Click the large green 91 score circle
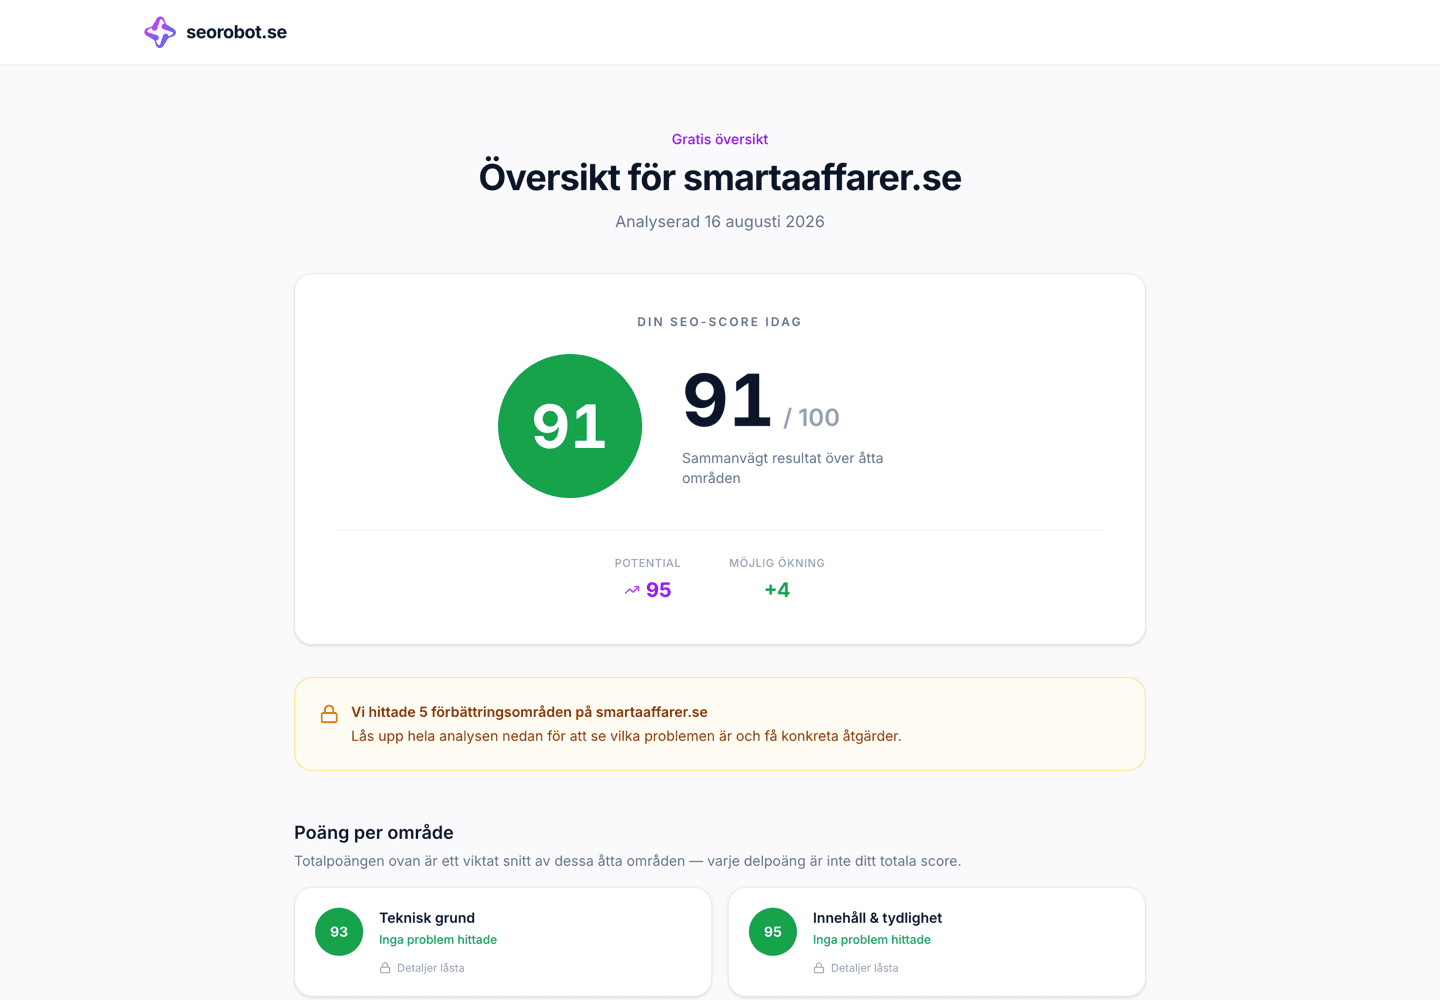The image size is (1440, 1000). pyautogui.click(x=570, y=426)
